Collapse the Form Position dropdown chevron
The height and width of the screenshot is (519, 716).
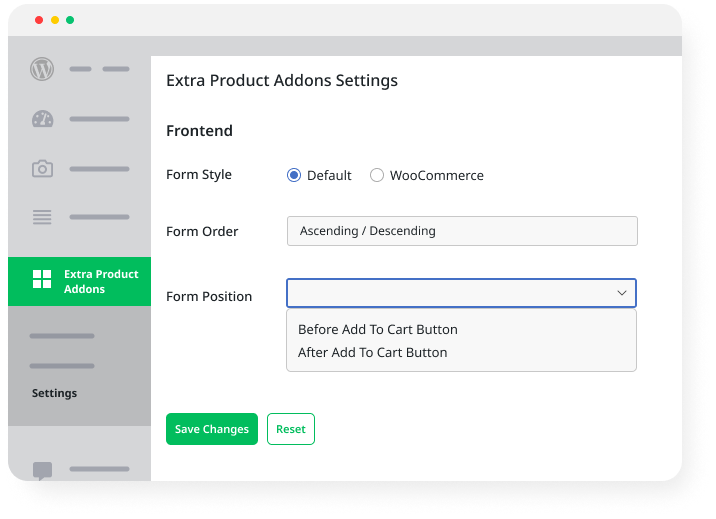pos(622,293)
